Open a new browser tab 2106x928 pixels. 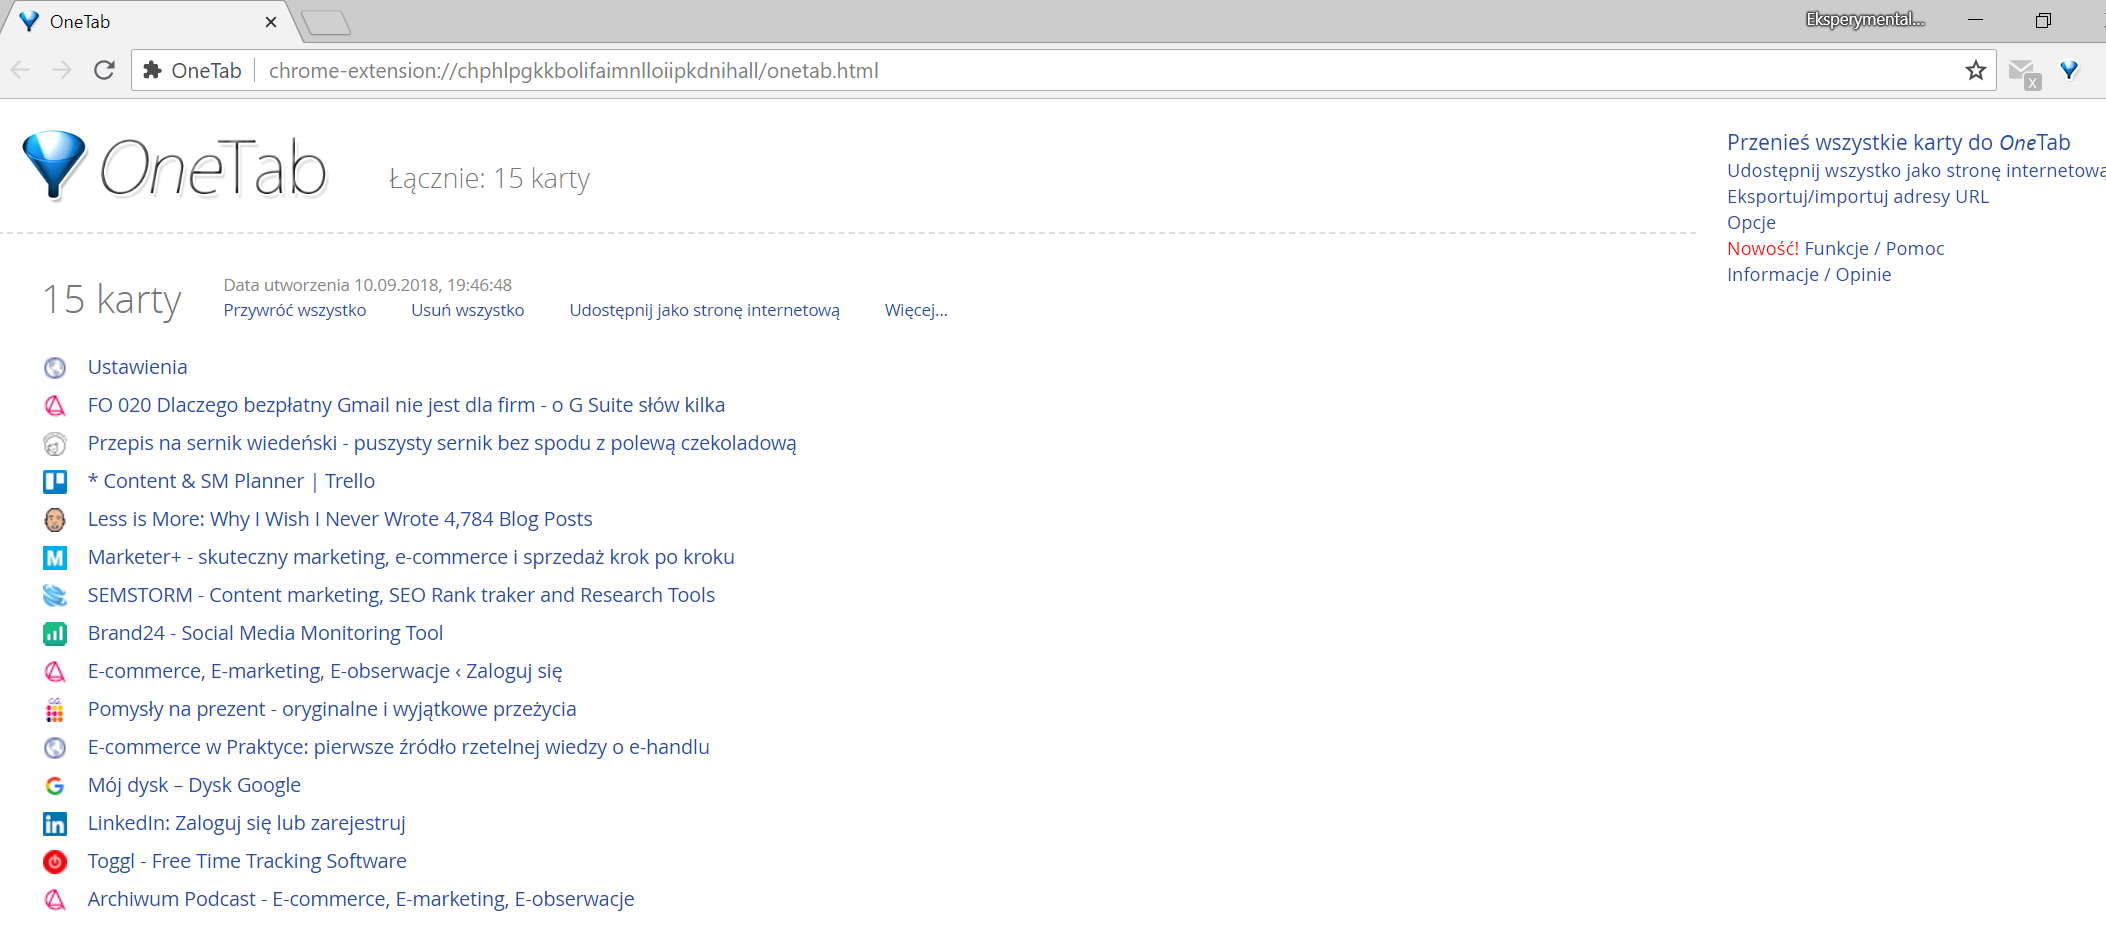326,22
